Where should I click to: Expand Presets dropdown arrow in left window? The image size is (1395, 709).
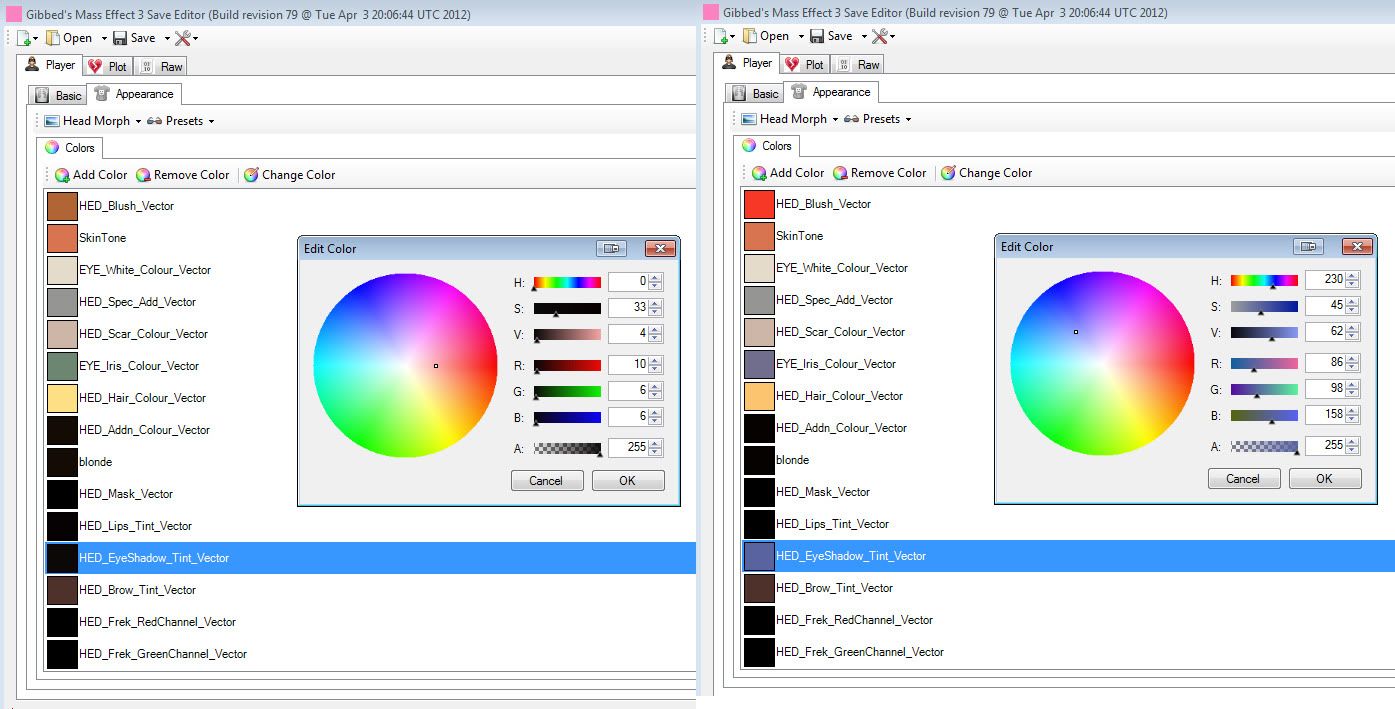[x=211, y=122]
